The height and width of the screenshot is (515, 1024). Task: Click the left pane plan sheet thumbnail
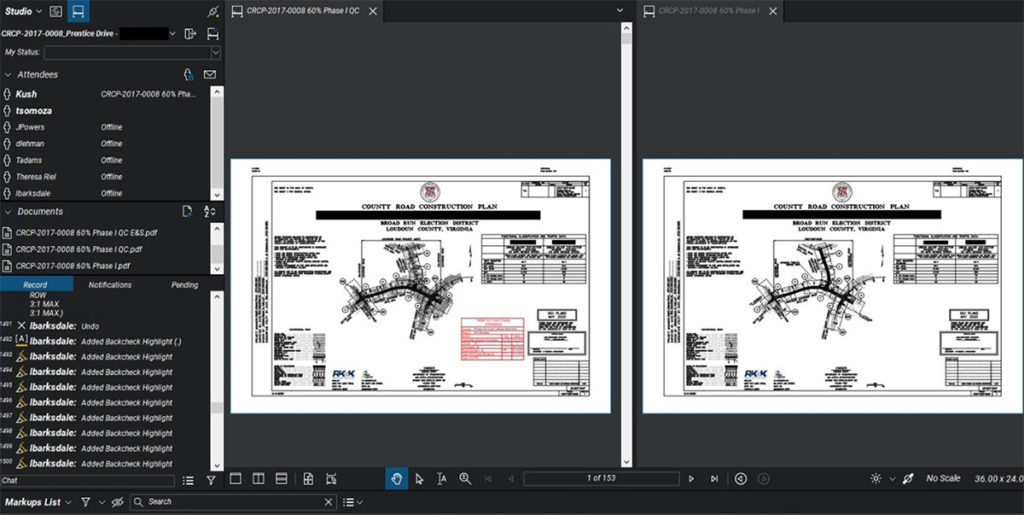(x=421, y=286)
